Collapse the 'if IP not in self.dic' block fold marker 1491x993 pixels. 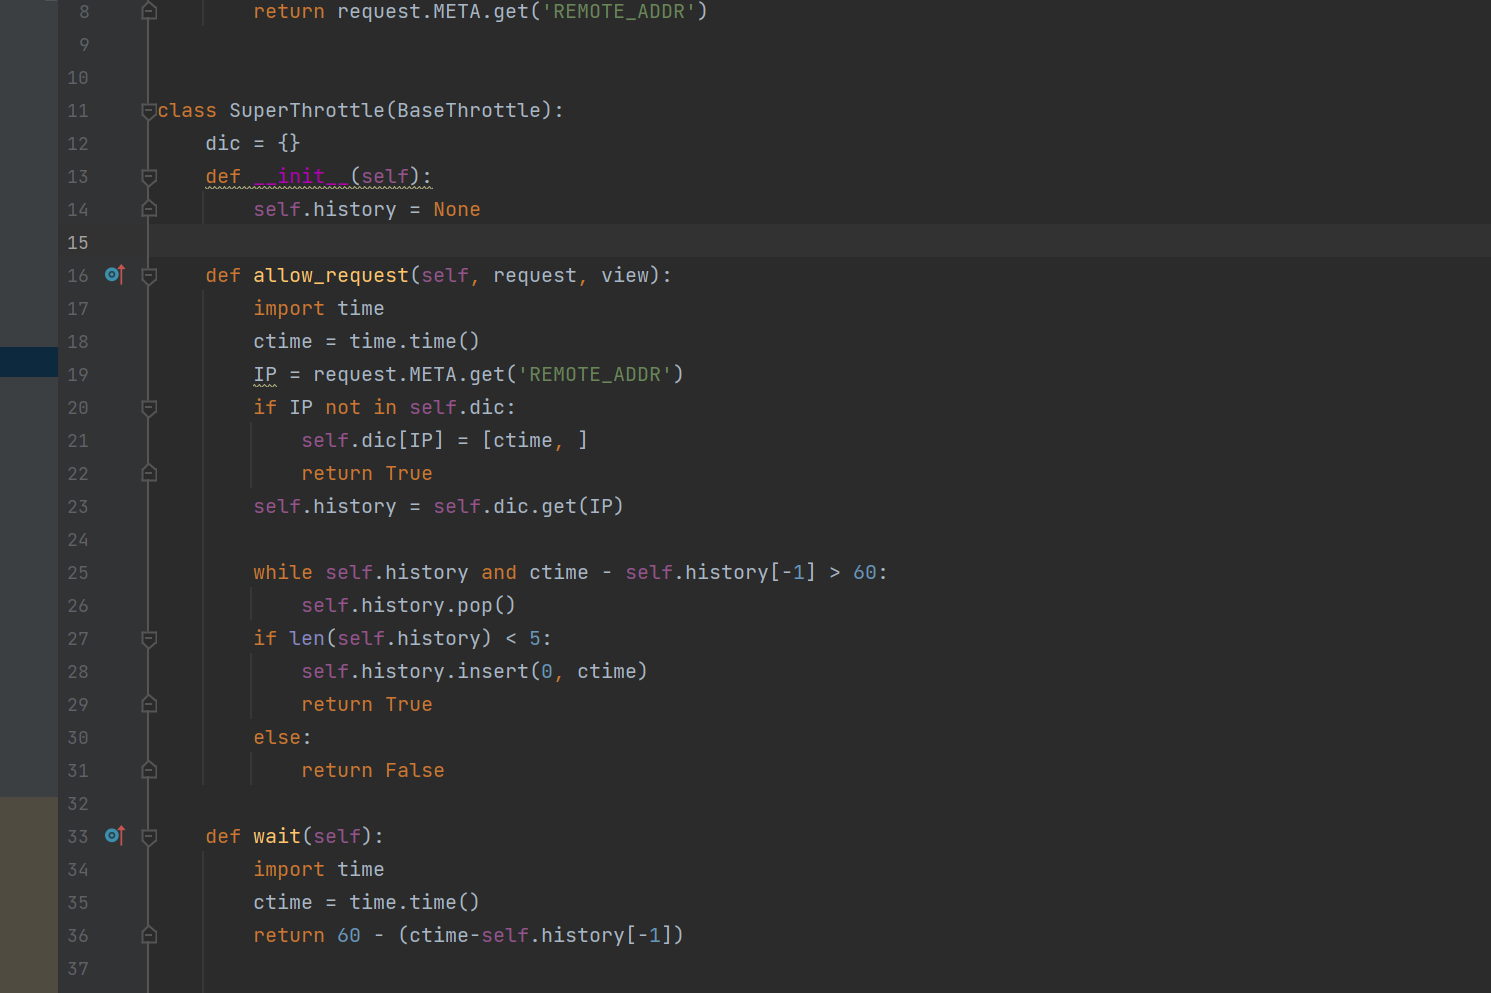149,407
